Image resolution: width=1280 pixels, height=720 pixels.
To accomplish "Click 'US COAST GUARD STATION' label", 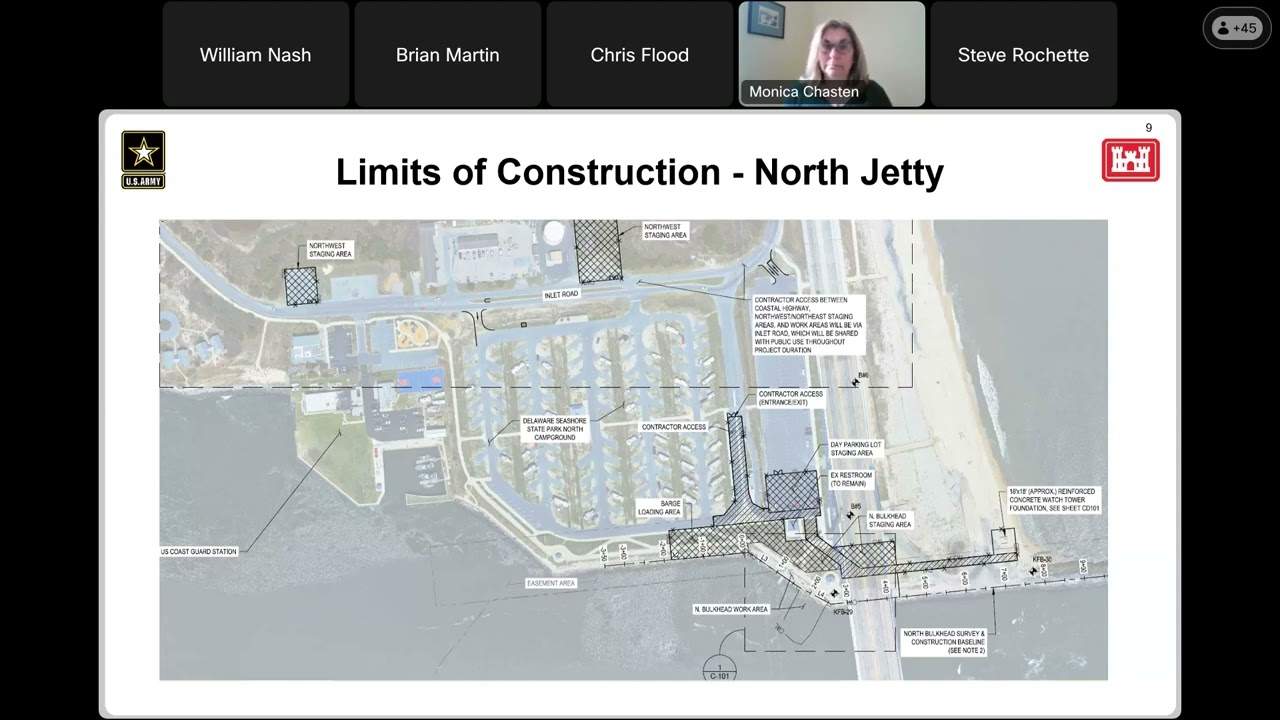I will click(199, 552).
